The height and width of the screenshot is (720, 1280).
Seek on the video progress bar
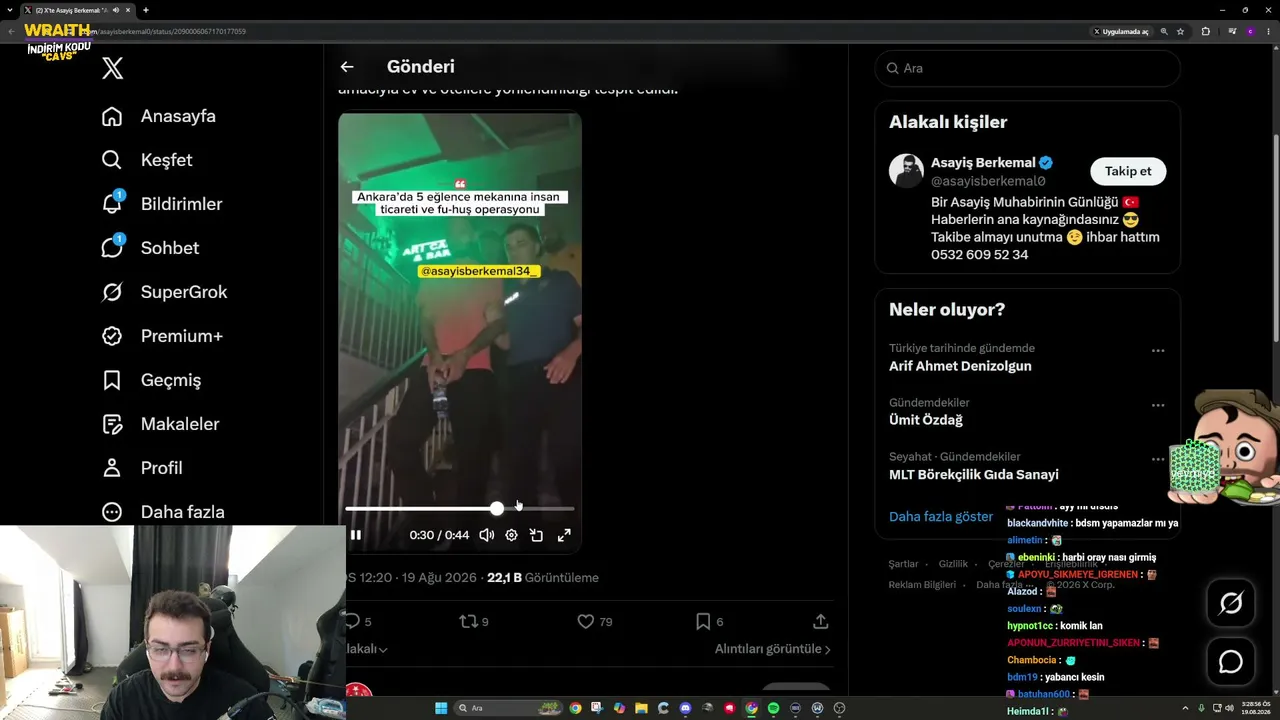460,509
